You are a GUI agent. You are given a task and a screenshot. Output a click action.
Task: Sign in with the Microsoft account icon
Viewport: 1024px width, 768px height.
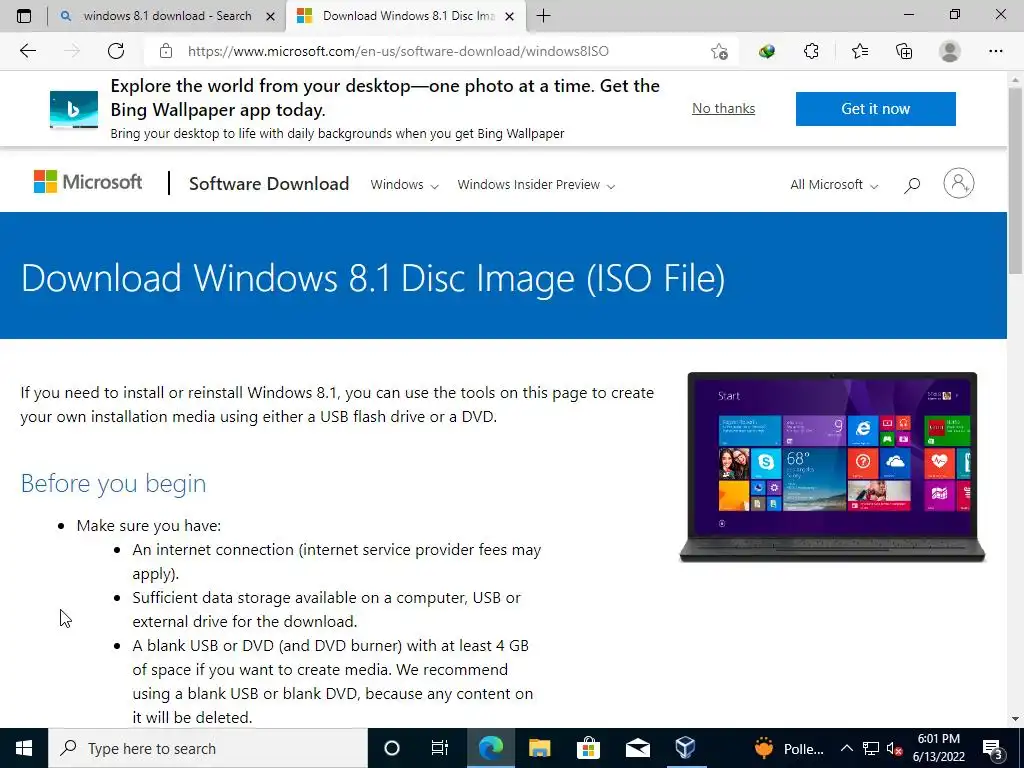958,184
